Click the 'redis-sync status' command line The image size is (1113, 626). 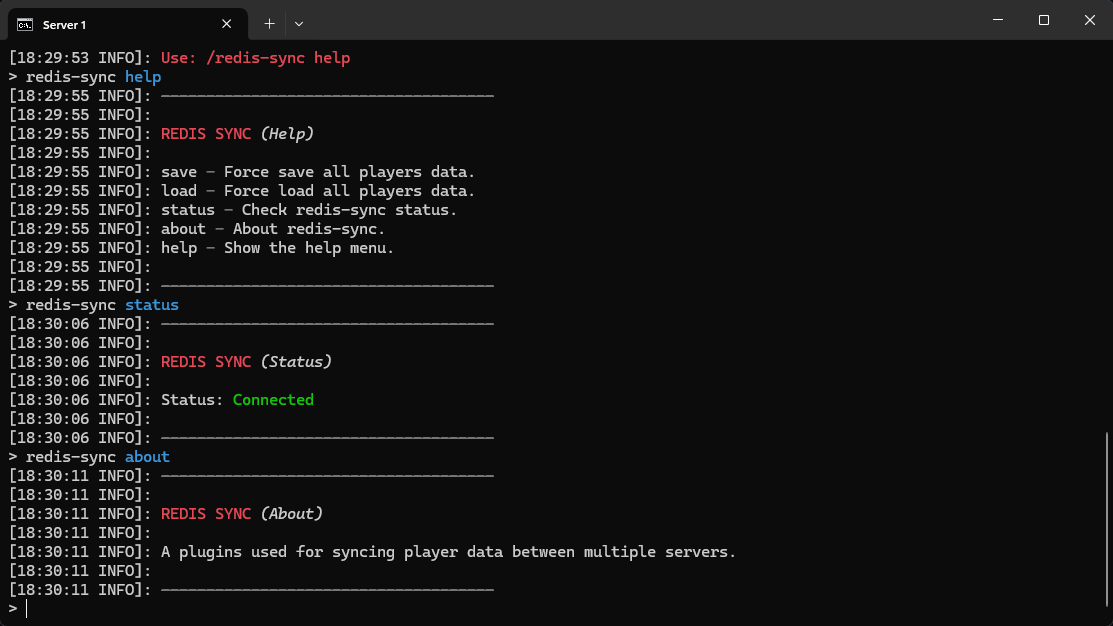pyautogui.click(x=94, y=305)
